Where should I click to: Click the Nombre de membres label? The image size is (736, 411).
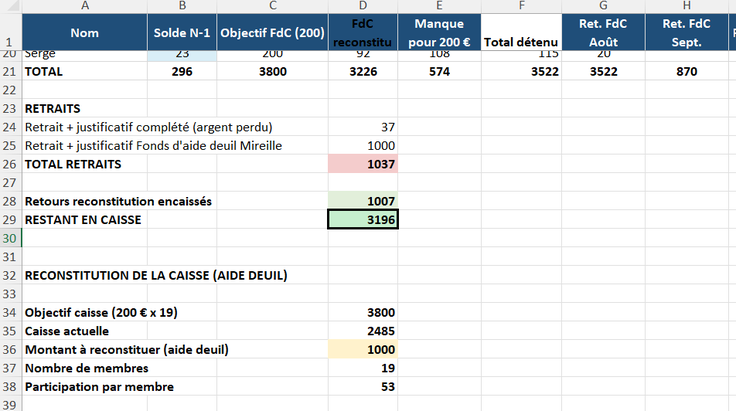click(x=86, y=368)
